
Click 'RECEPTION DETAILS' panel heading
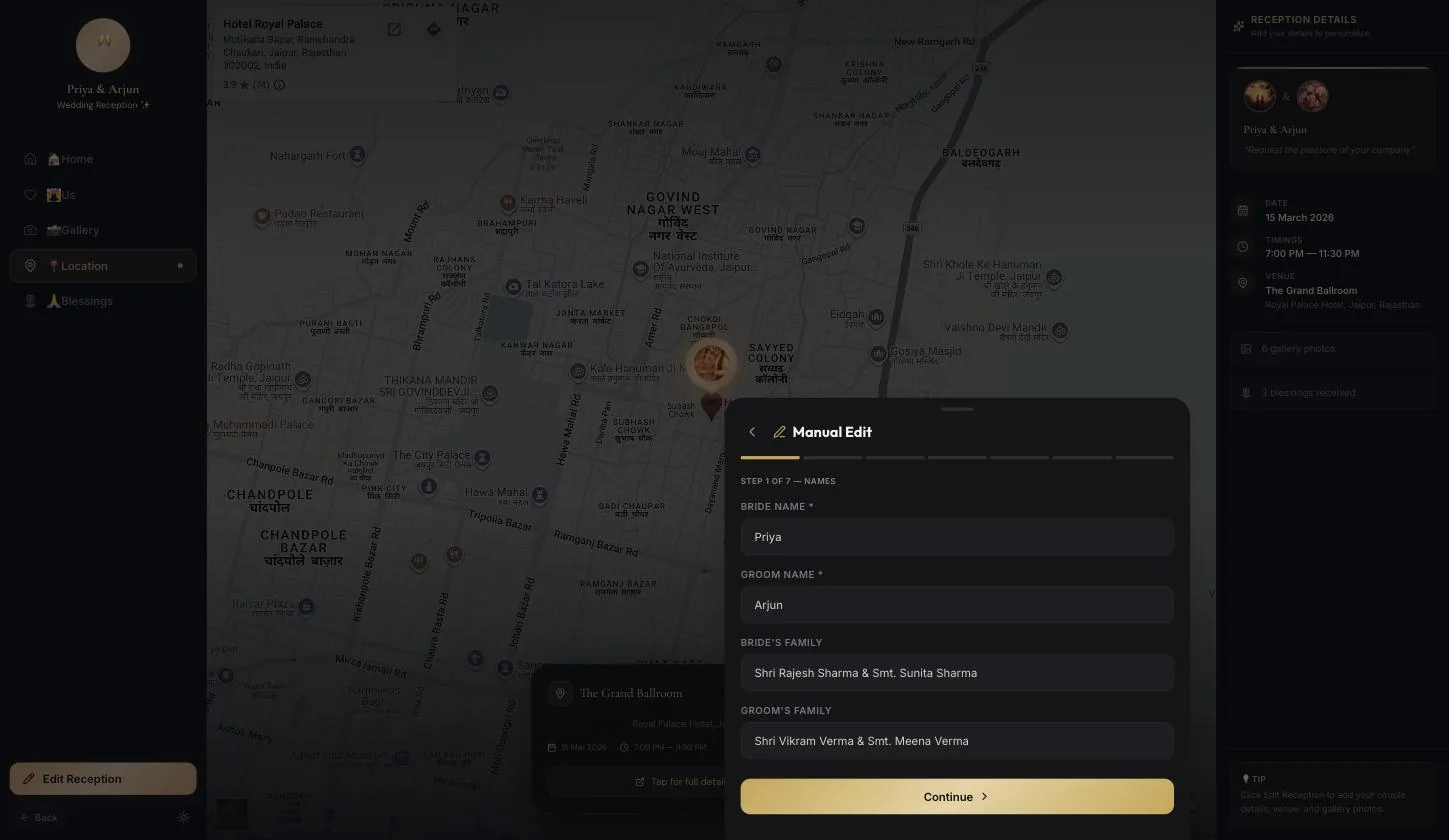1303,20
